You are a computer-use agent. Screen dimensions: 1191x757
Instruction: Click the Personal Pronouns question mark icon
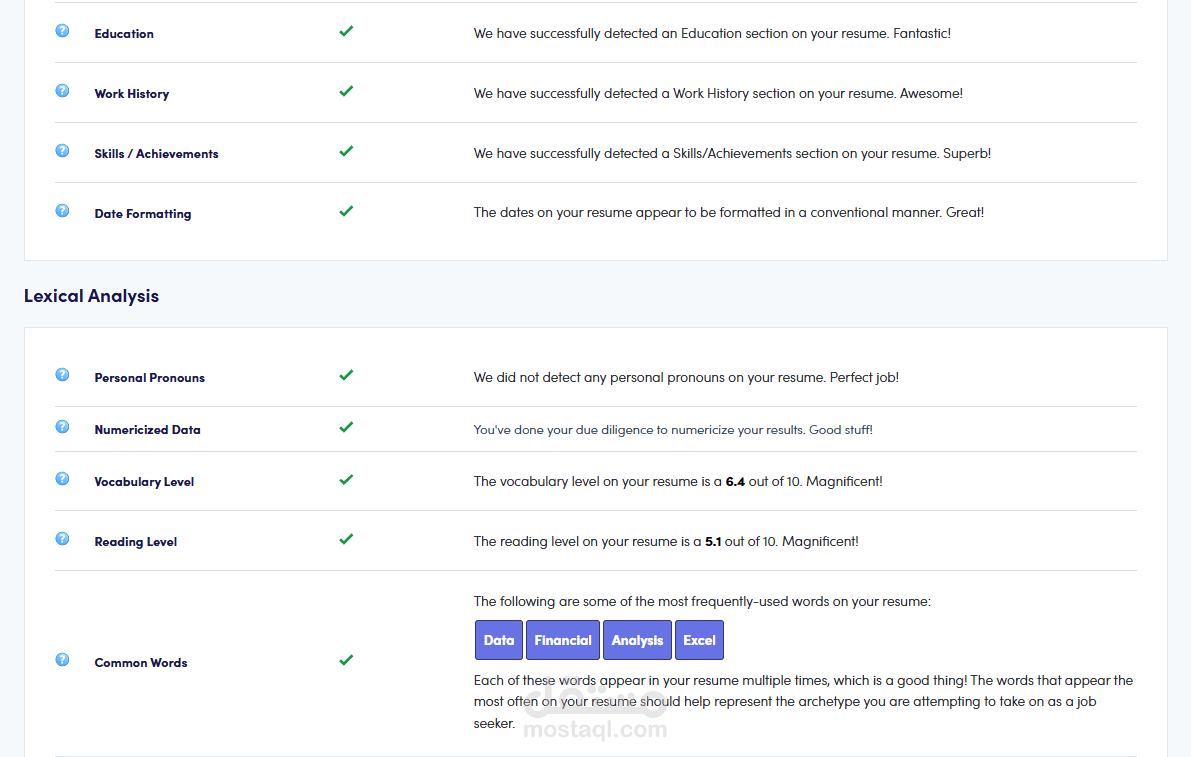(62, 375)
